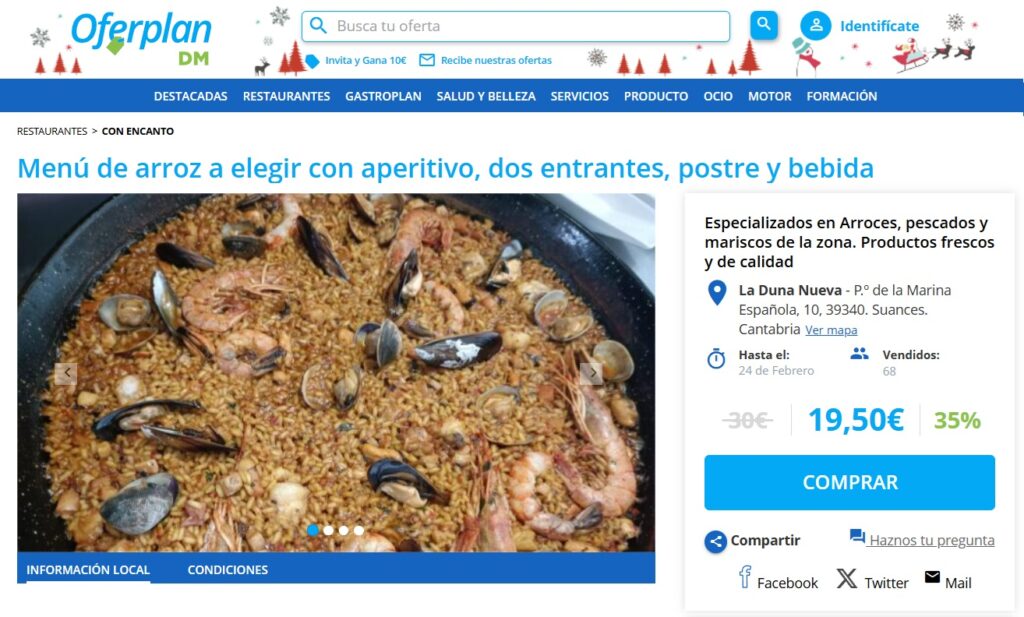Open the RESTAURANTES menu item

[x=286, y=96]
